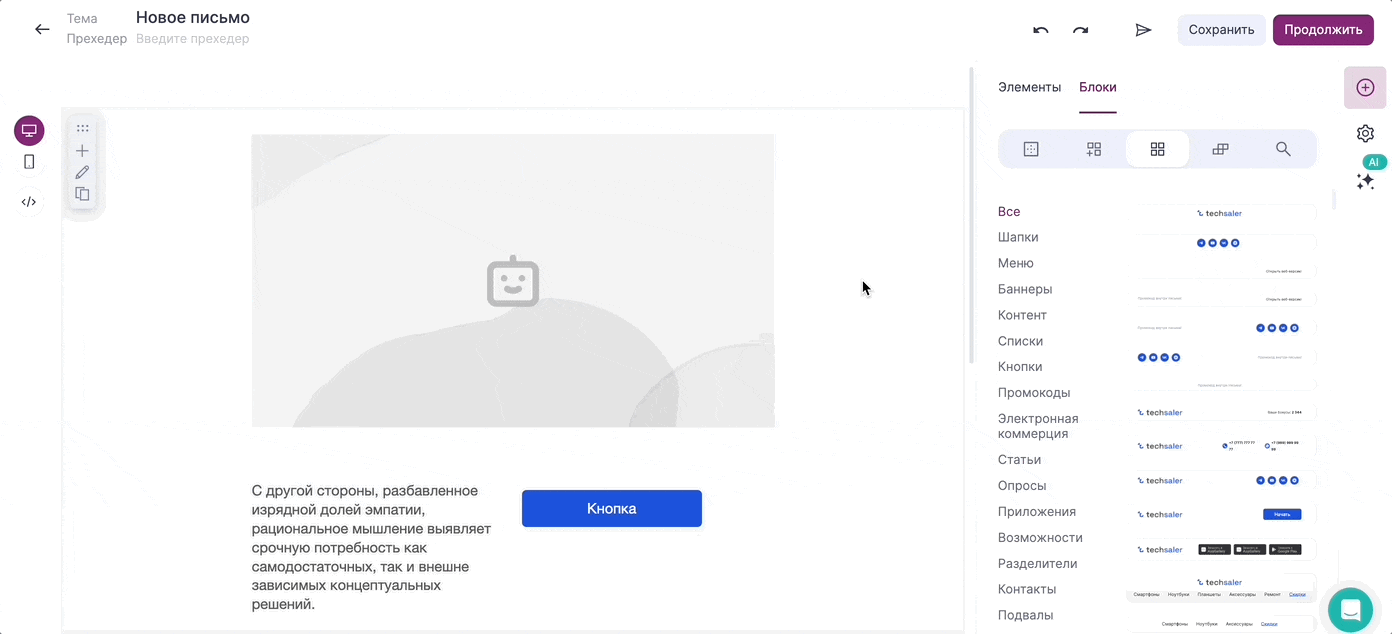Image resolution: width=1392 pixels, height=634 pixels.
Task: Select the Статьи category
Action: coord(1019,460)
